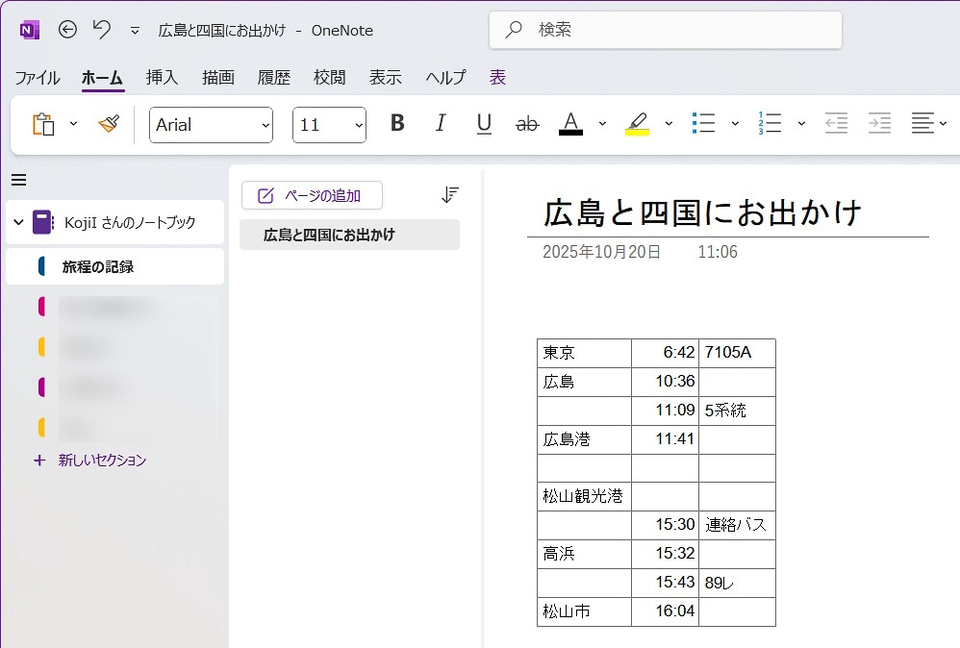Click the page date 2025年10月20日
The height and width of the screenshot is (648, 960).
pyautogui.click(x=601, y=252)
